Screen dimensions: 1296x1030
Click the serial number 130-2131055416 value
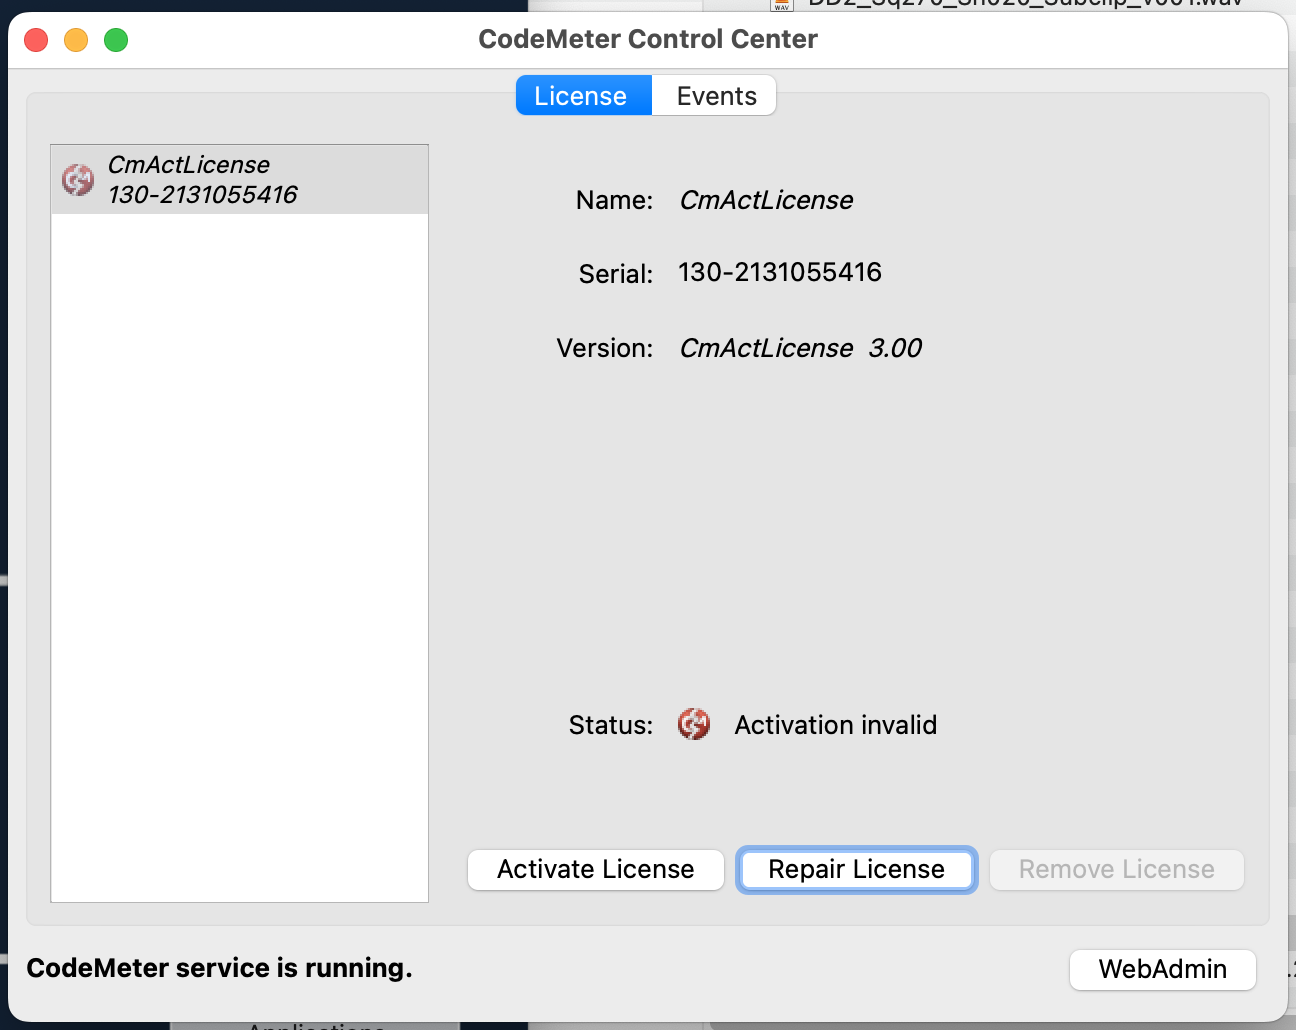[780, 272]
